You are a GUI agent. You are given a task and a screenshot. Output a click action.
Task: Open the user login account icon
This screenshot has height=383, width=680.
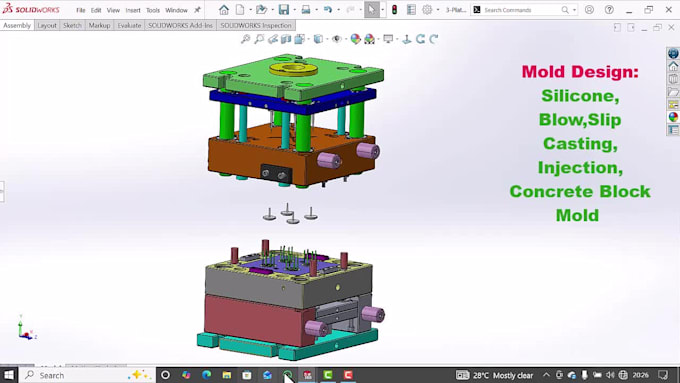[589, 10]
